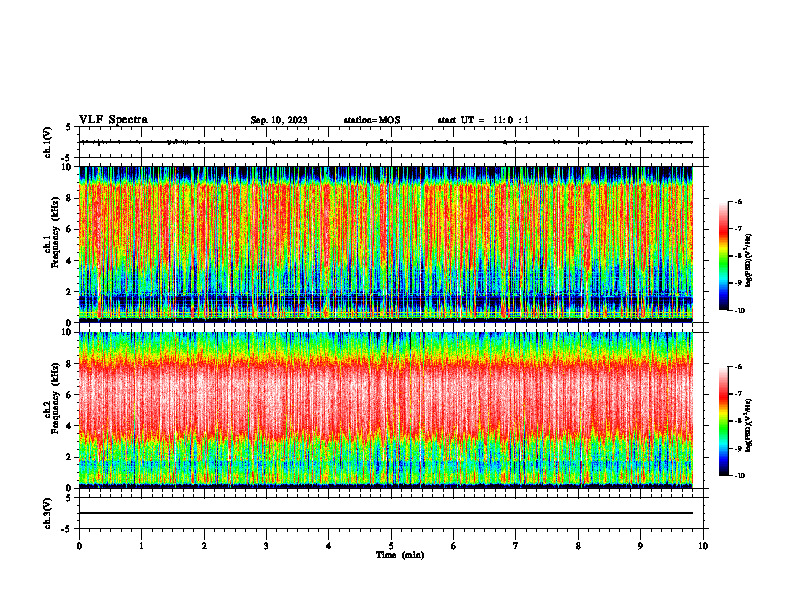
Task: Click time axis tick label '5'
Action: (391, 546)
